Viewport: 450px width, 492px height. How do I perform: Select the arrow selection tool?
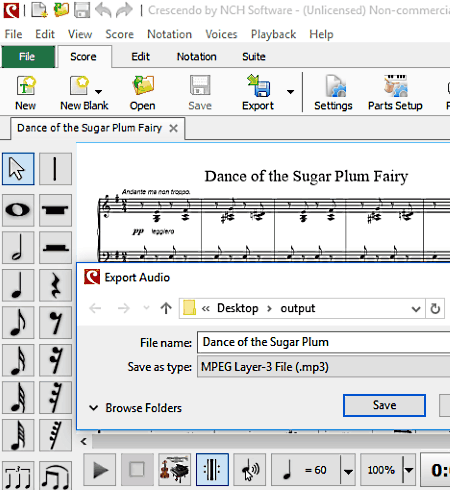tap(18, 169)
